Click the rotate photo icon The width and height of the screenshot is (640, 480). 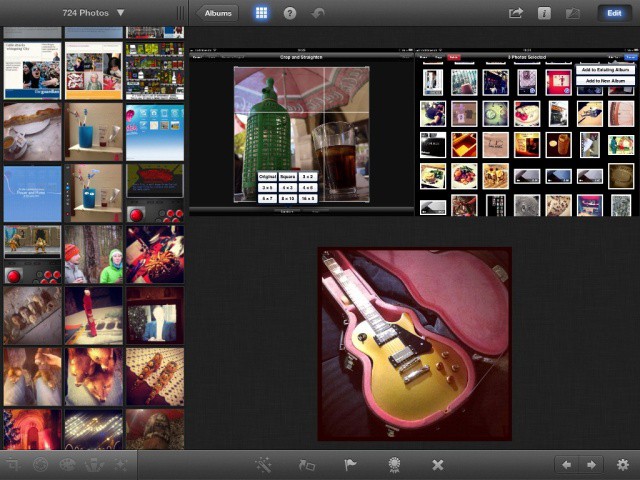(x=307, y=465)
